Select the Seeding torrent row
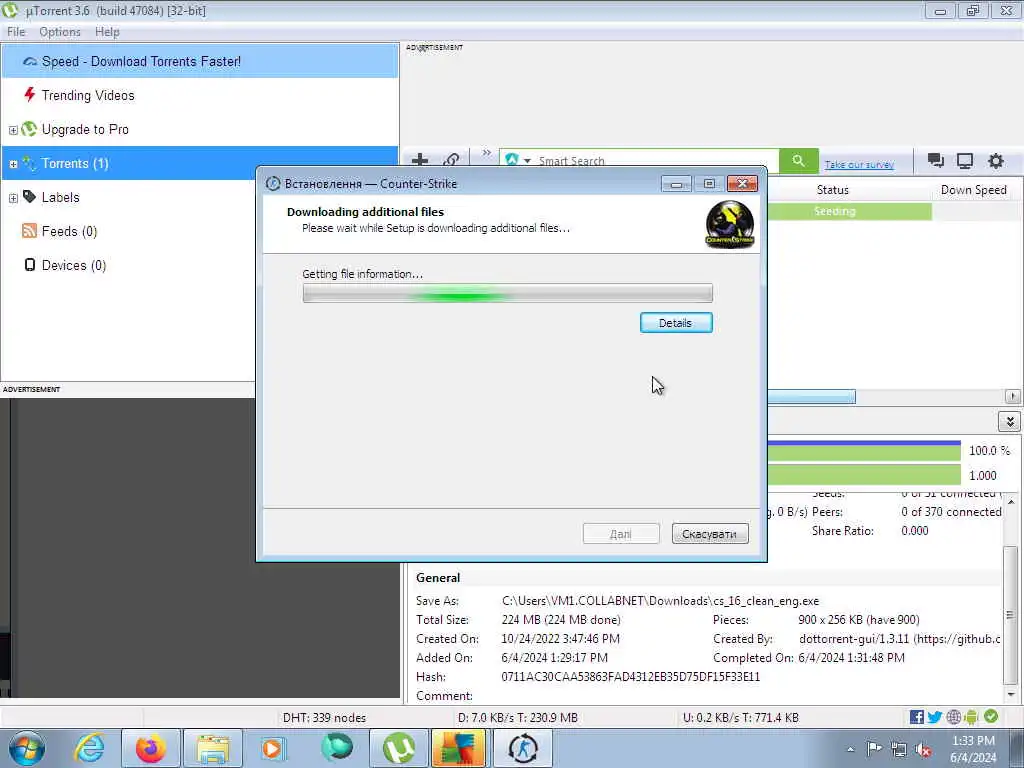1024x768 pixels. pyautogui.click(x=895, y=211)
